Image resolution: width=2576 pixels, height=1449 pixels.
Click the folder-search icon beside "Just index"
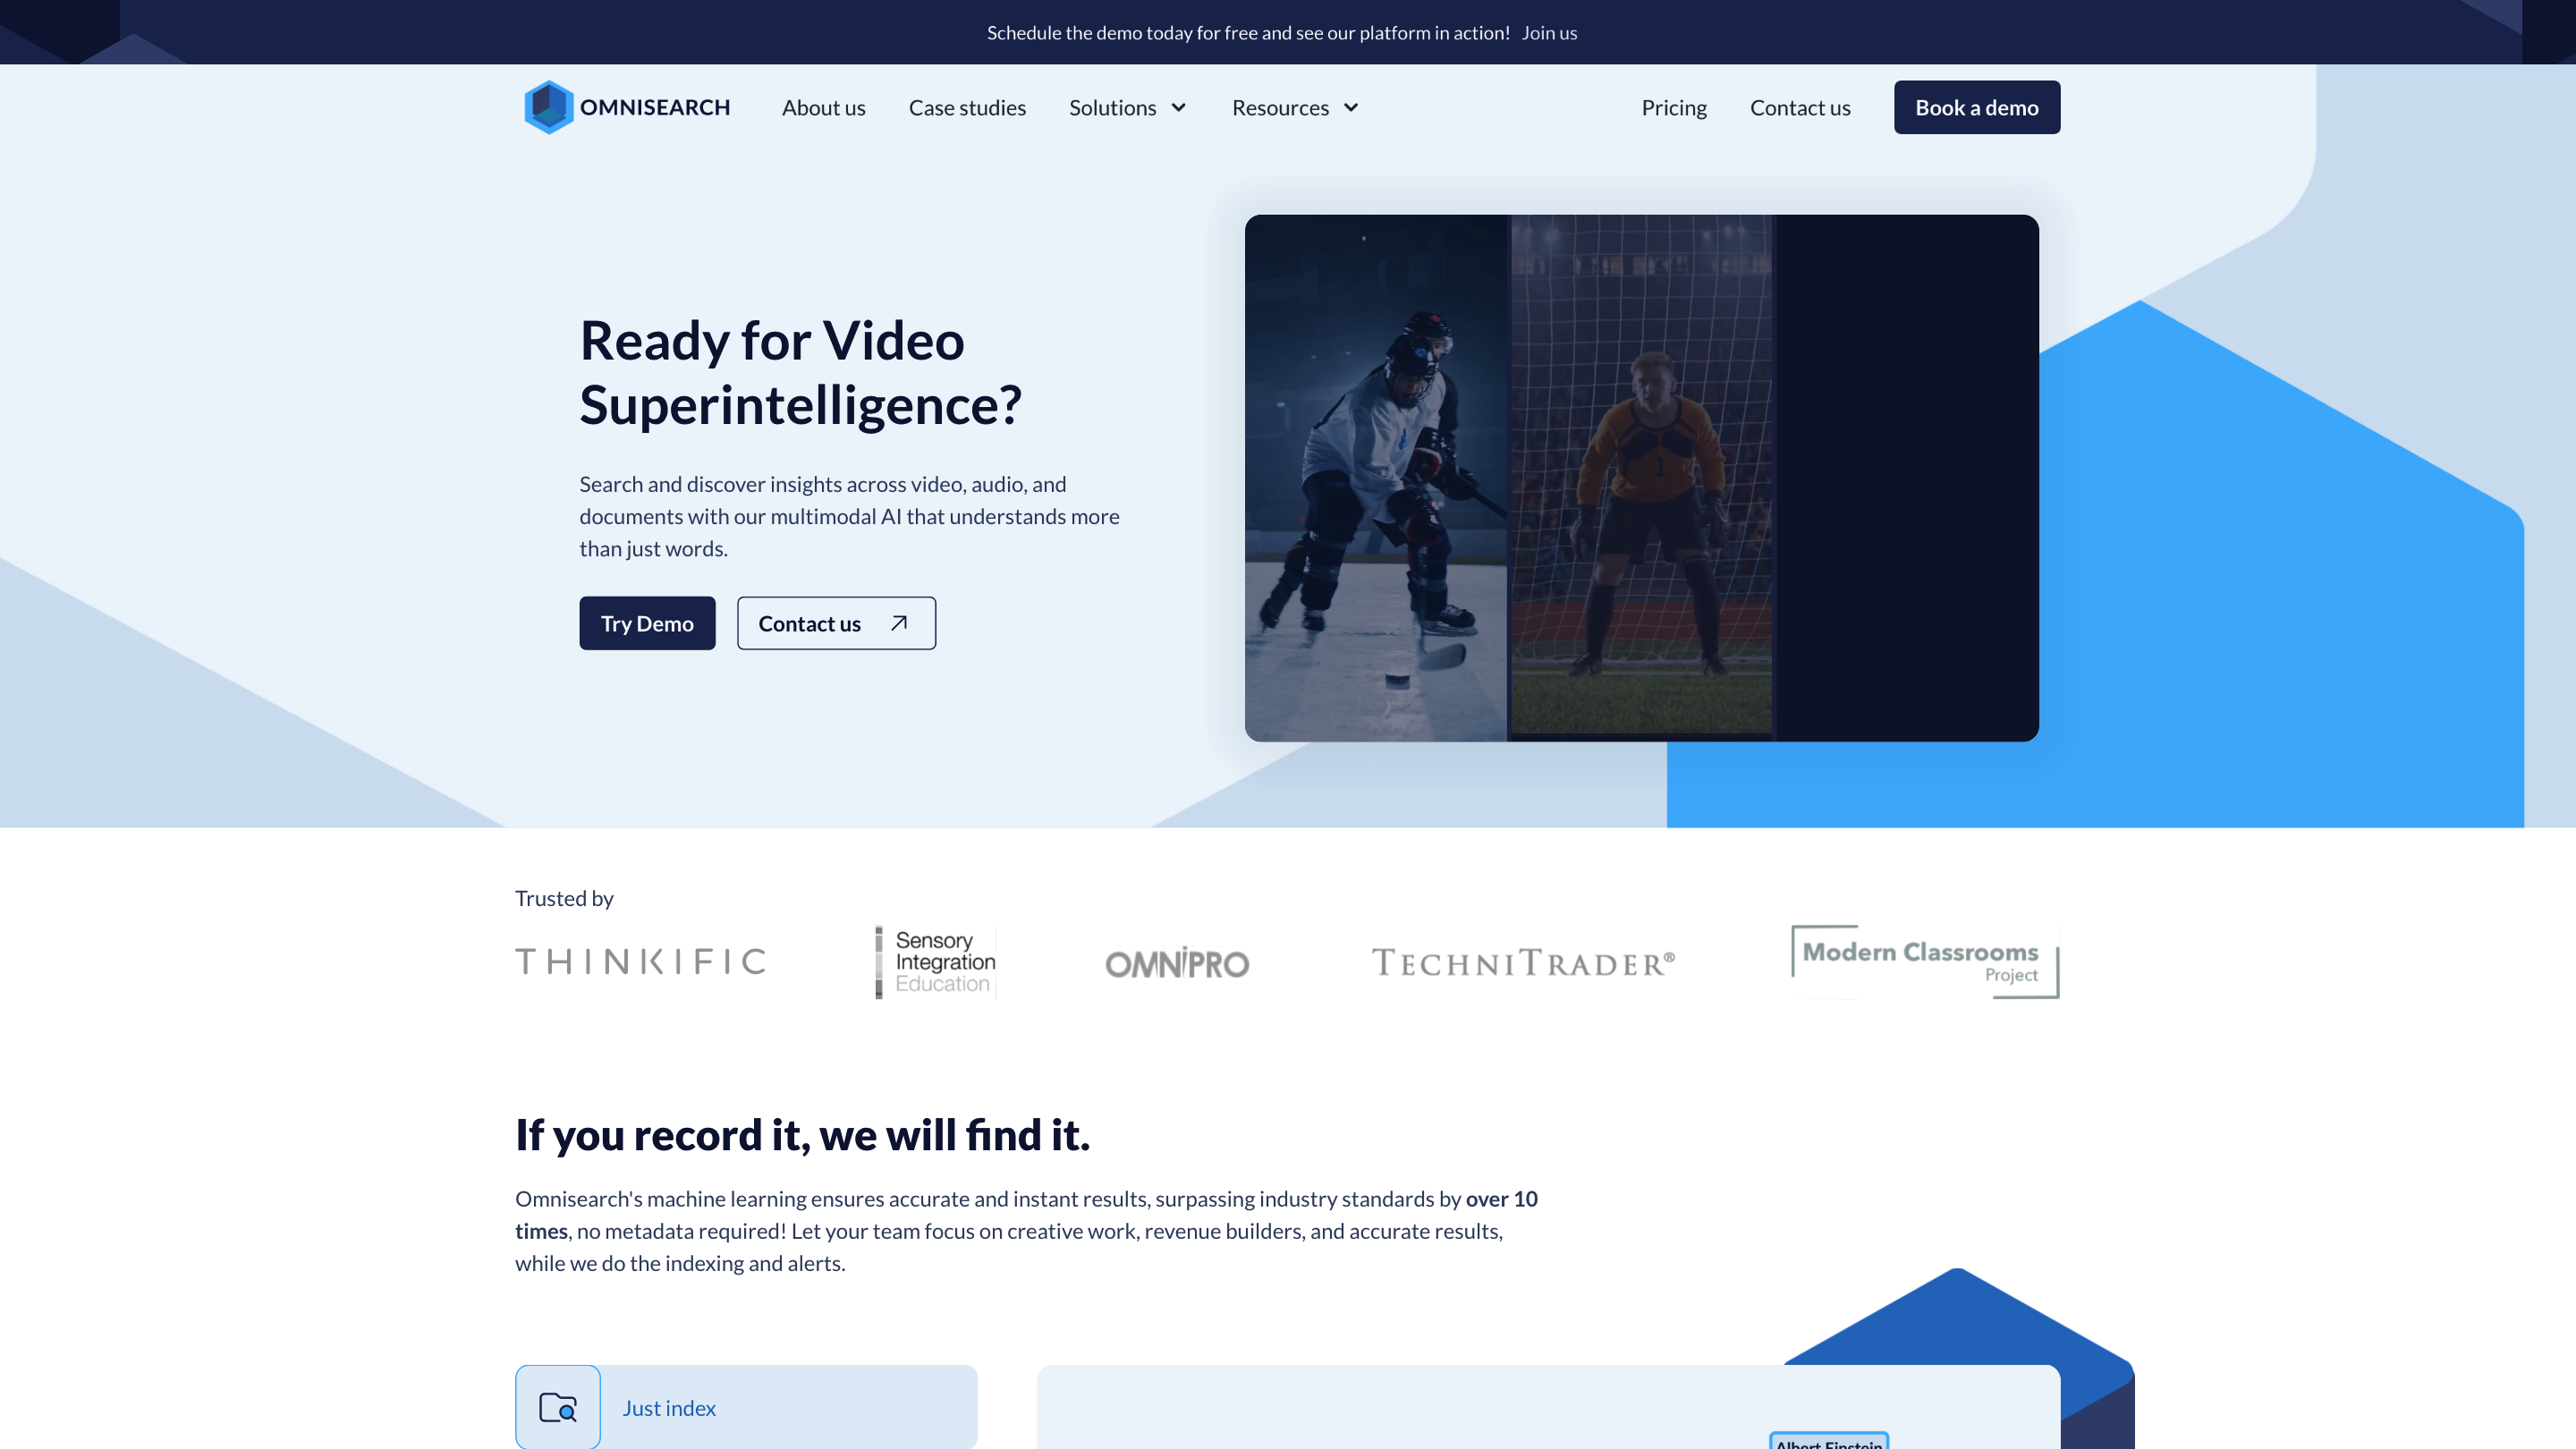coord(558,1407)
